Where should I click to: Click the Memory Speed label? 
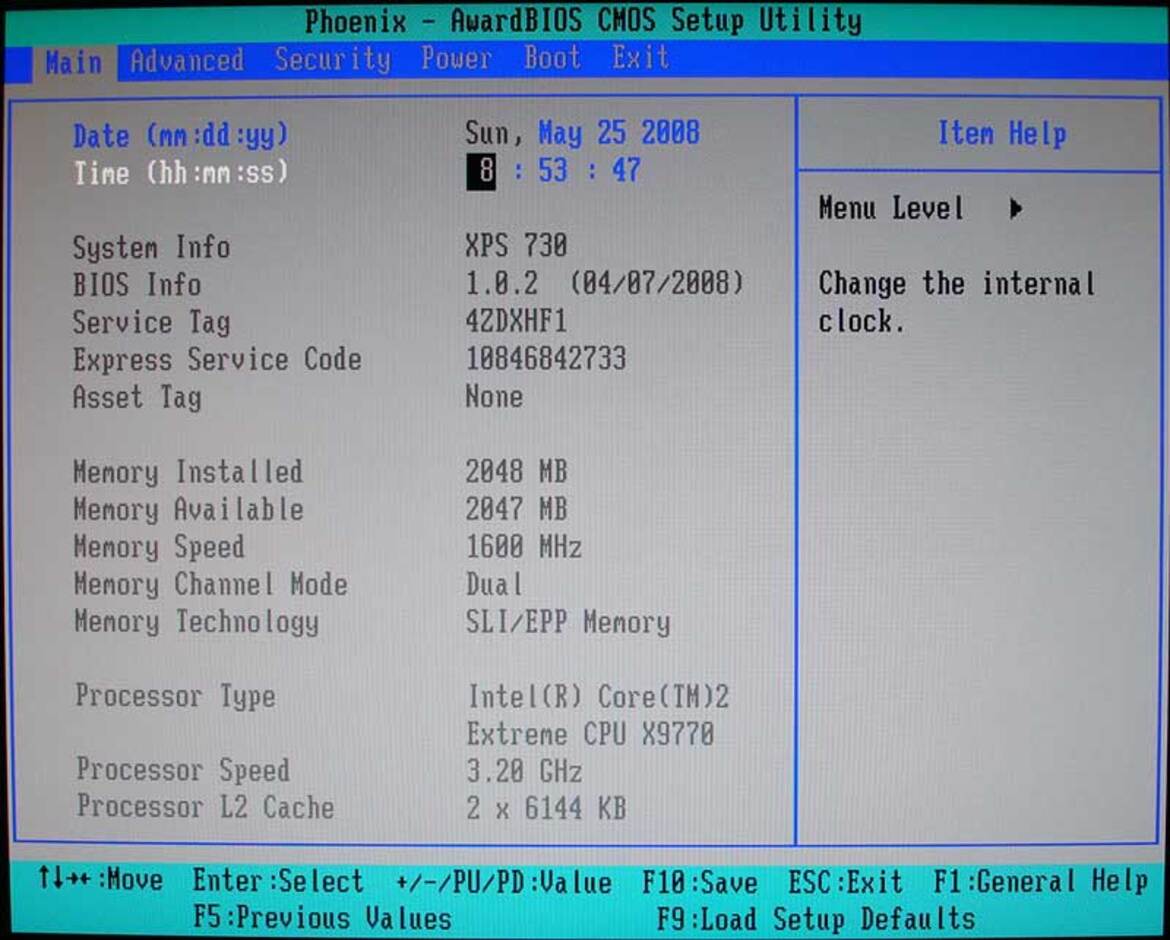pos(159,548)
